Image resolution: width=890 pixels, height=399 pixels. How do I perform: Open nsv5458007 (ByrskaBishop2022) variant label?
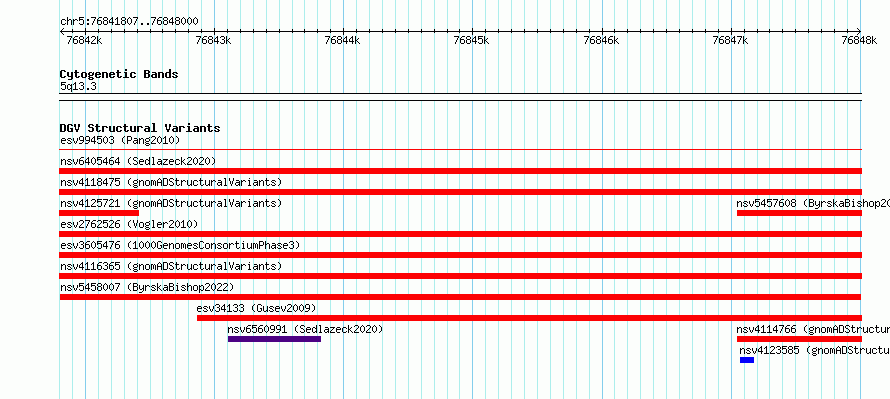coord(147,287)
